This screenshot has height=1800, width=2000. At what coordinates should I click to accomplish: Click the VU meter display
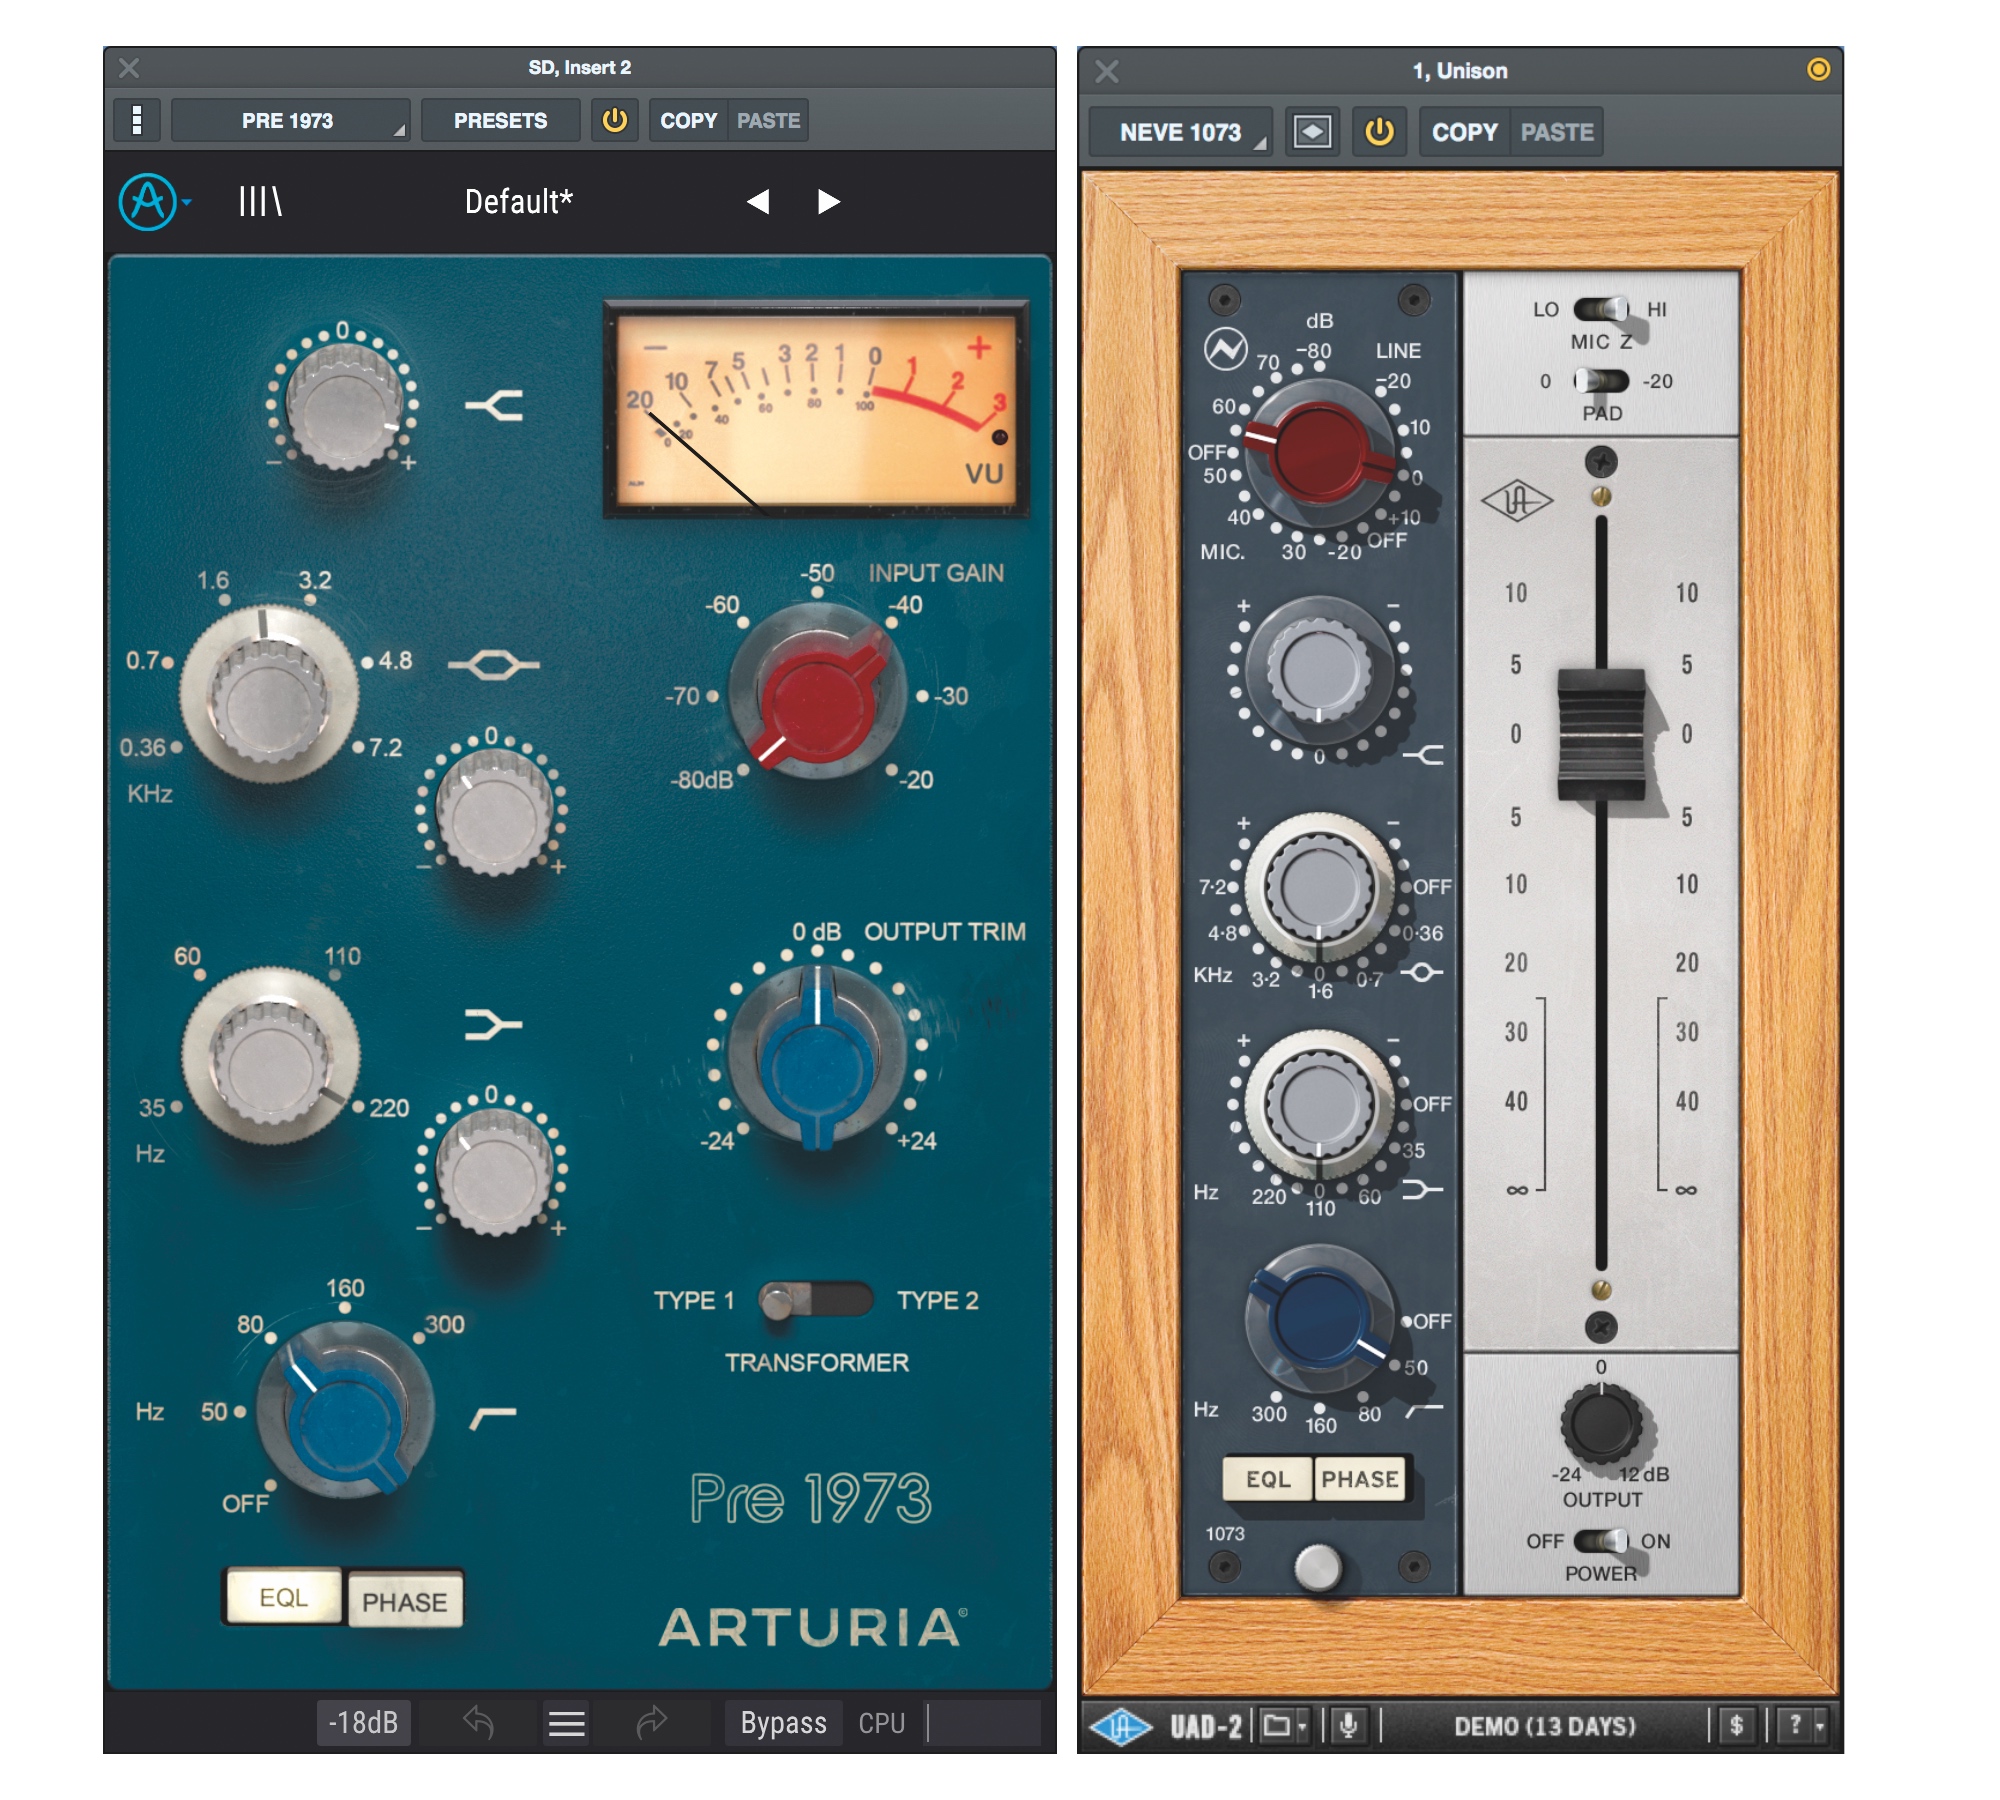click(815, 408)
